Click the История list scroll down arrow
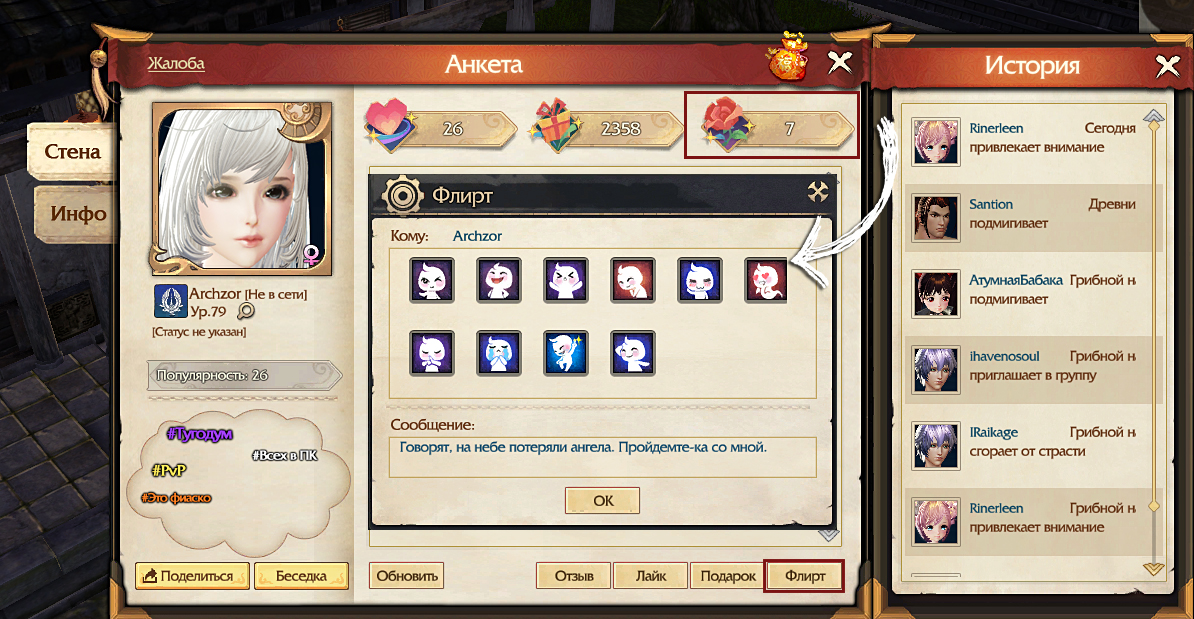This screenshot has width=1194, height=619. coord(1154,568)
